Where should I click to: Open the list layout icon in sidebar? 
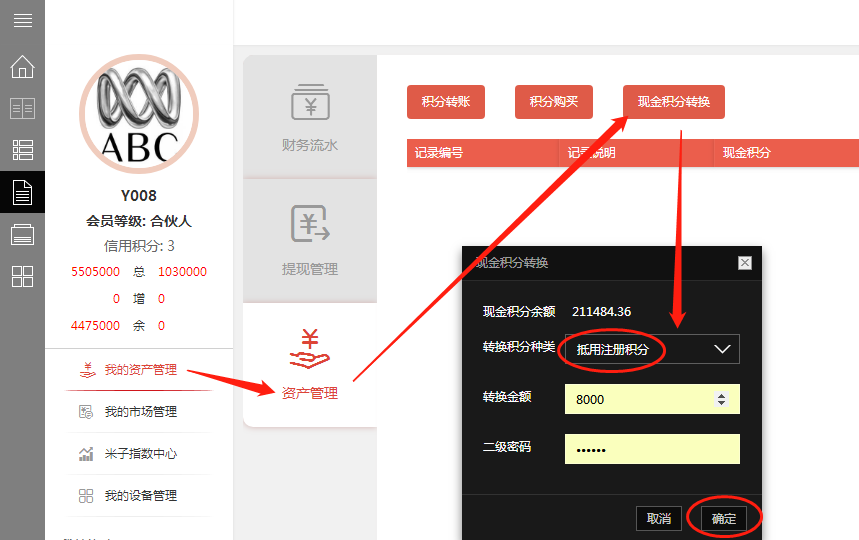point(22,150)
